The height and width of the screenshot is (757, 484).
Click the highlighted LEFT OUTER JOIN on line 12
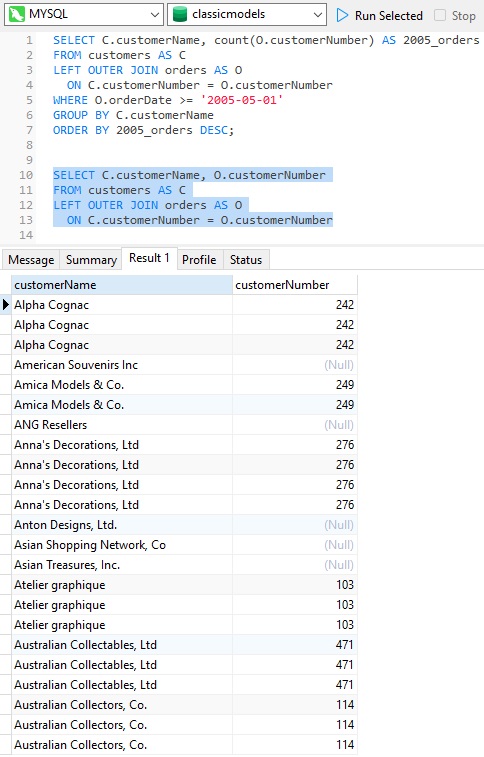click(106, 205)
